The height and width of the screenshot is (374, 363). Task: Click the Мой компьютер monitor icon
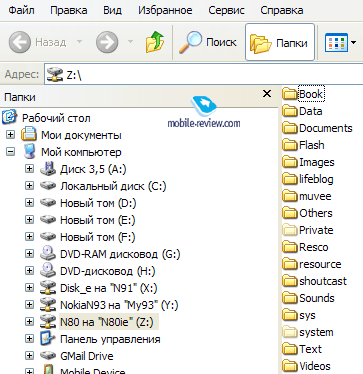click(29, 152)
